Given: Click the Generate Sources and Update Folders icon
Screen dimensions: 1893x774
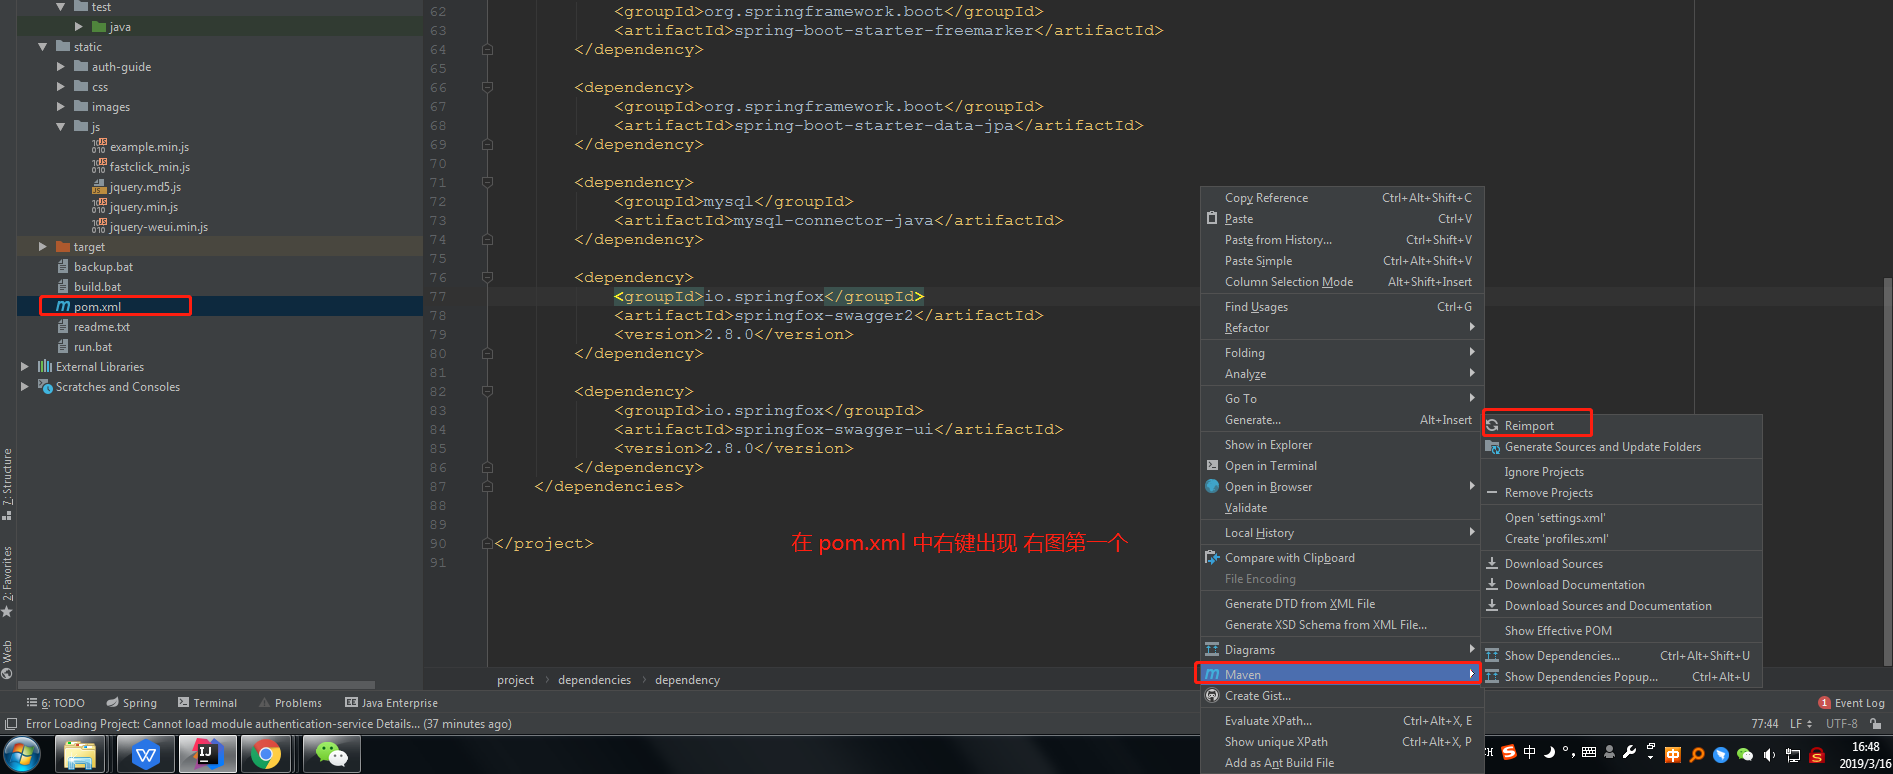Looking at the screenshot, I should coord(1492,447).
